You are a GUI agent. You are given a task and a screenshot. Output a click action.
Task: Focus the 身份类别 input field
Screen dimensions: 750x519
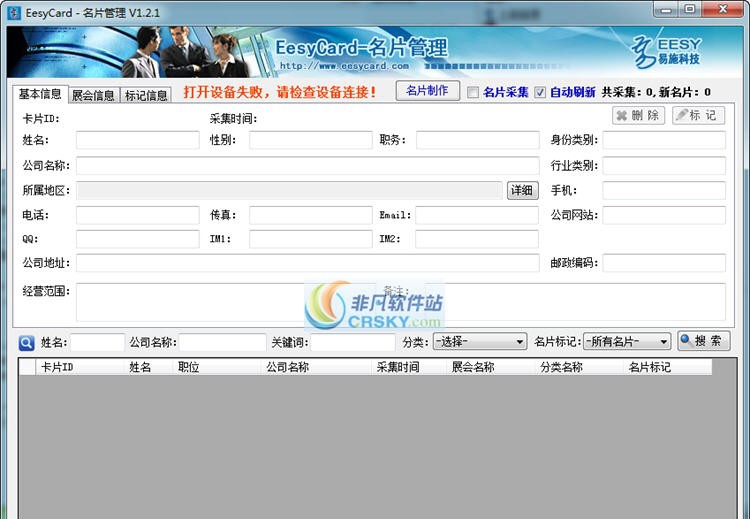(x=664, y=140)
